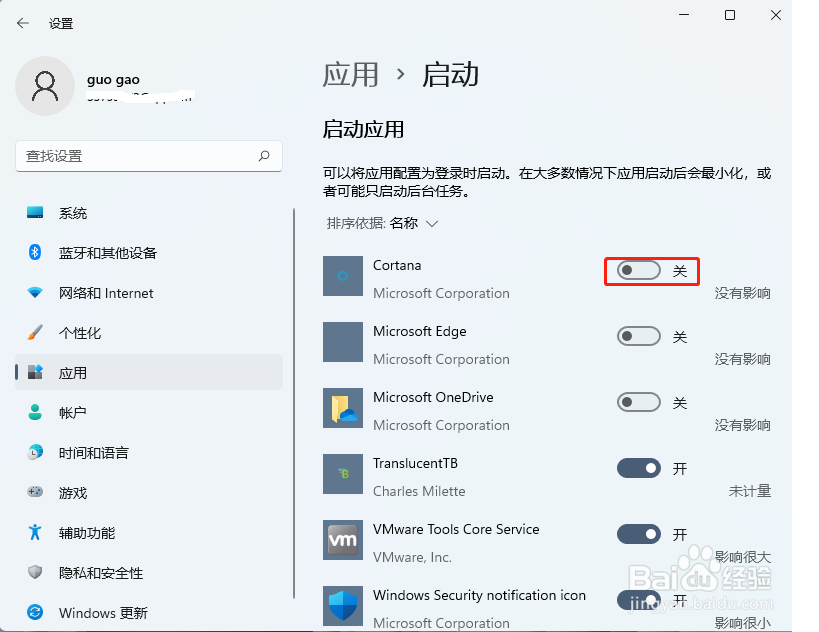Image resolution: width=819 pixels, height=632 pixels.
Task: Click the person icon for 帐户
Action: point(35,413)
